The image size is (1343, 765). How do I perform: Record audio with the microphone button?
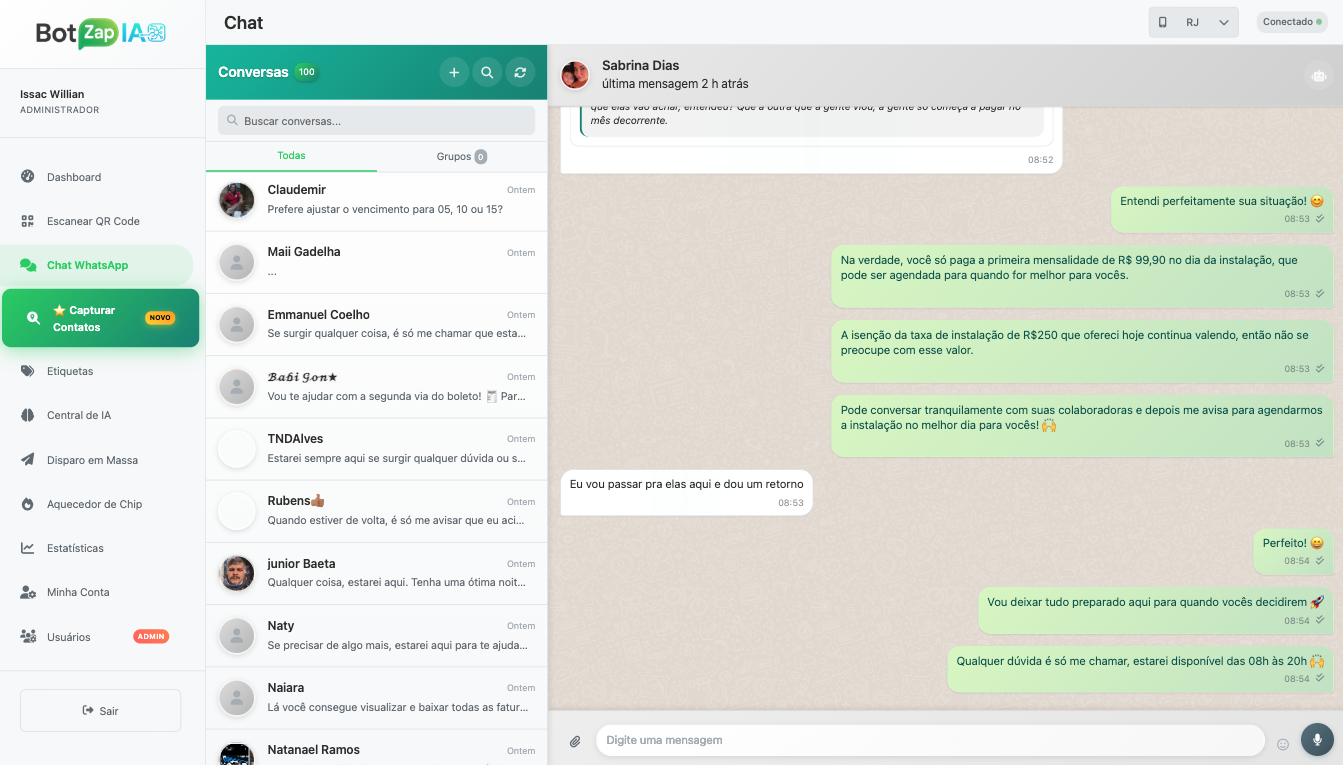1316,740
